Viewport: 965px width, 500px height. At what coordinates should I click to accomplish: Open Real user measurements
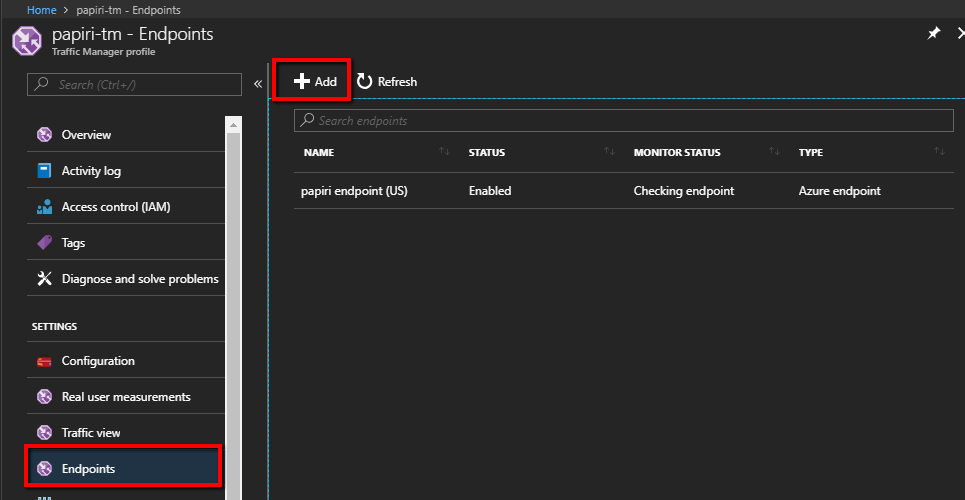click(x=126, y=397)
